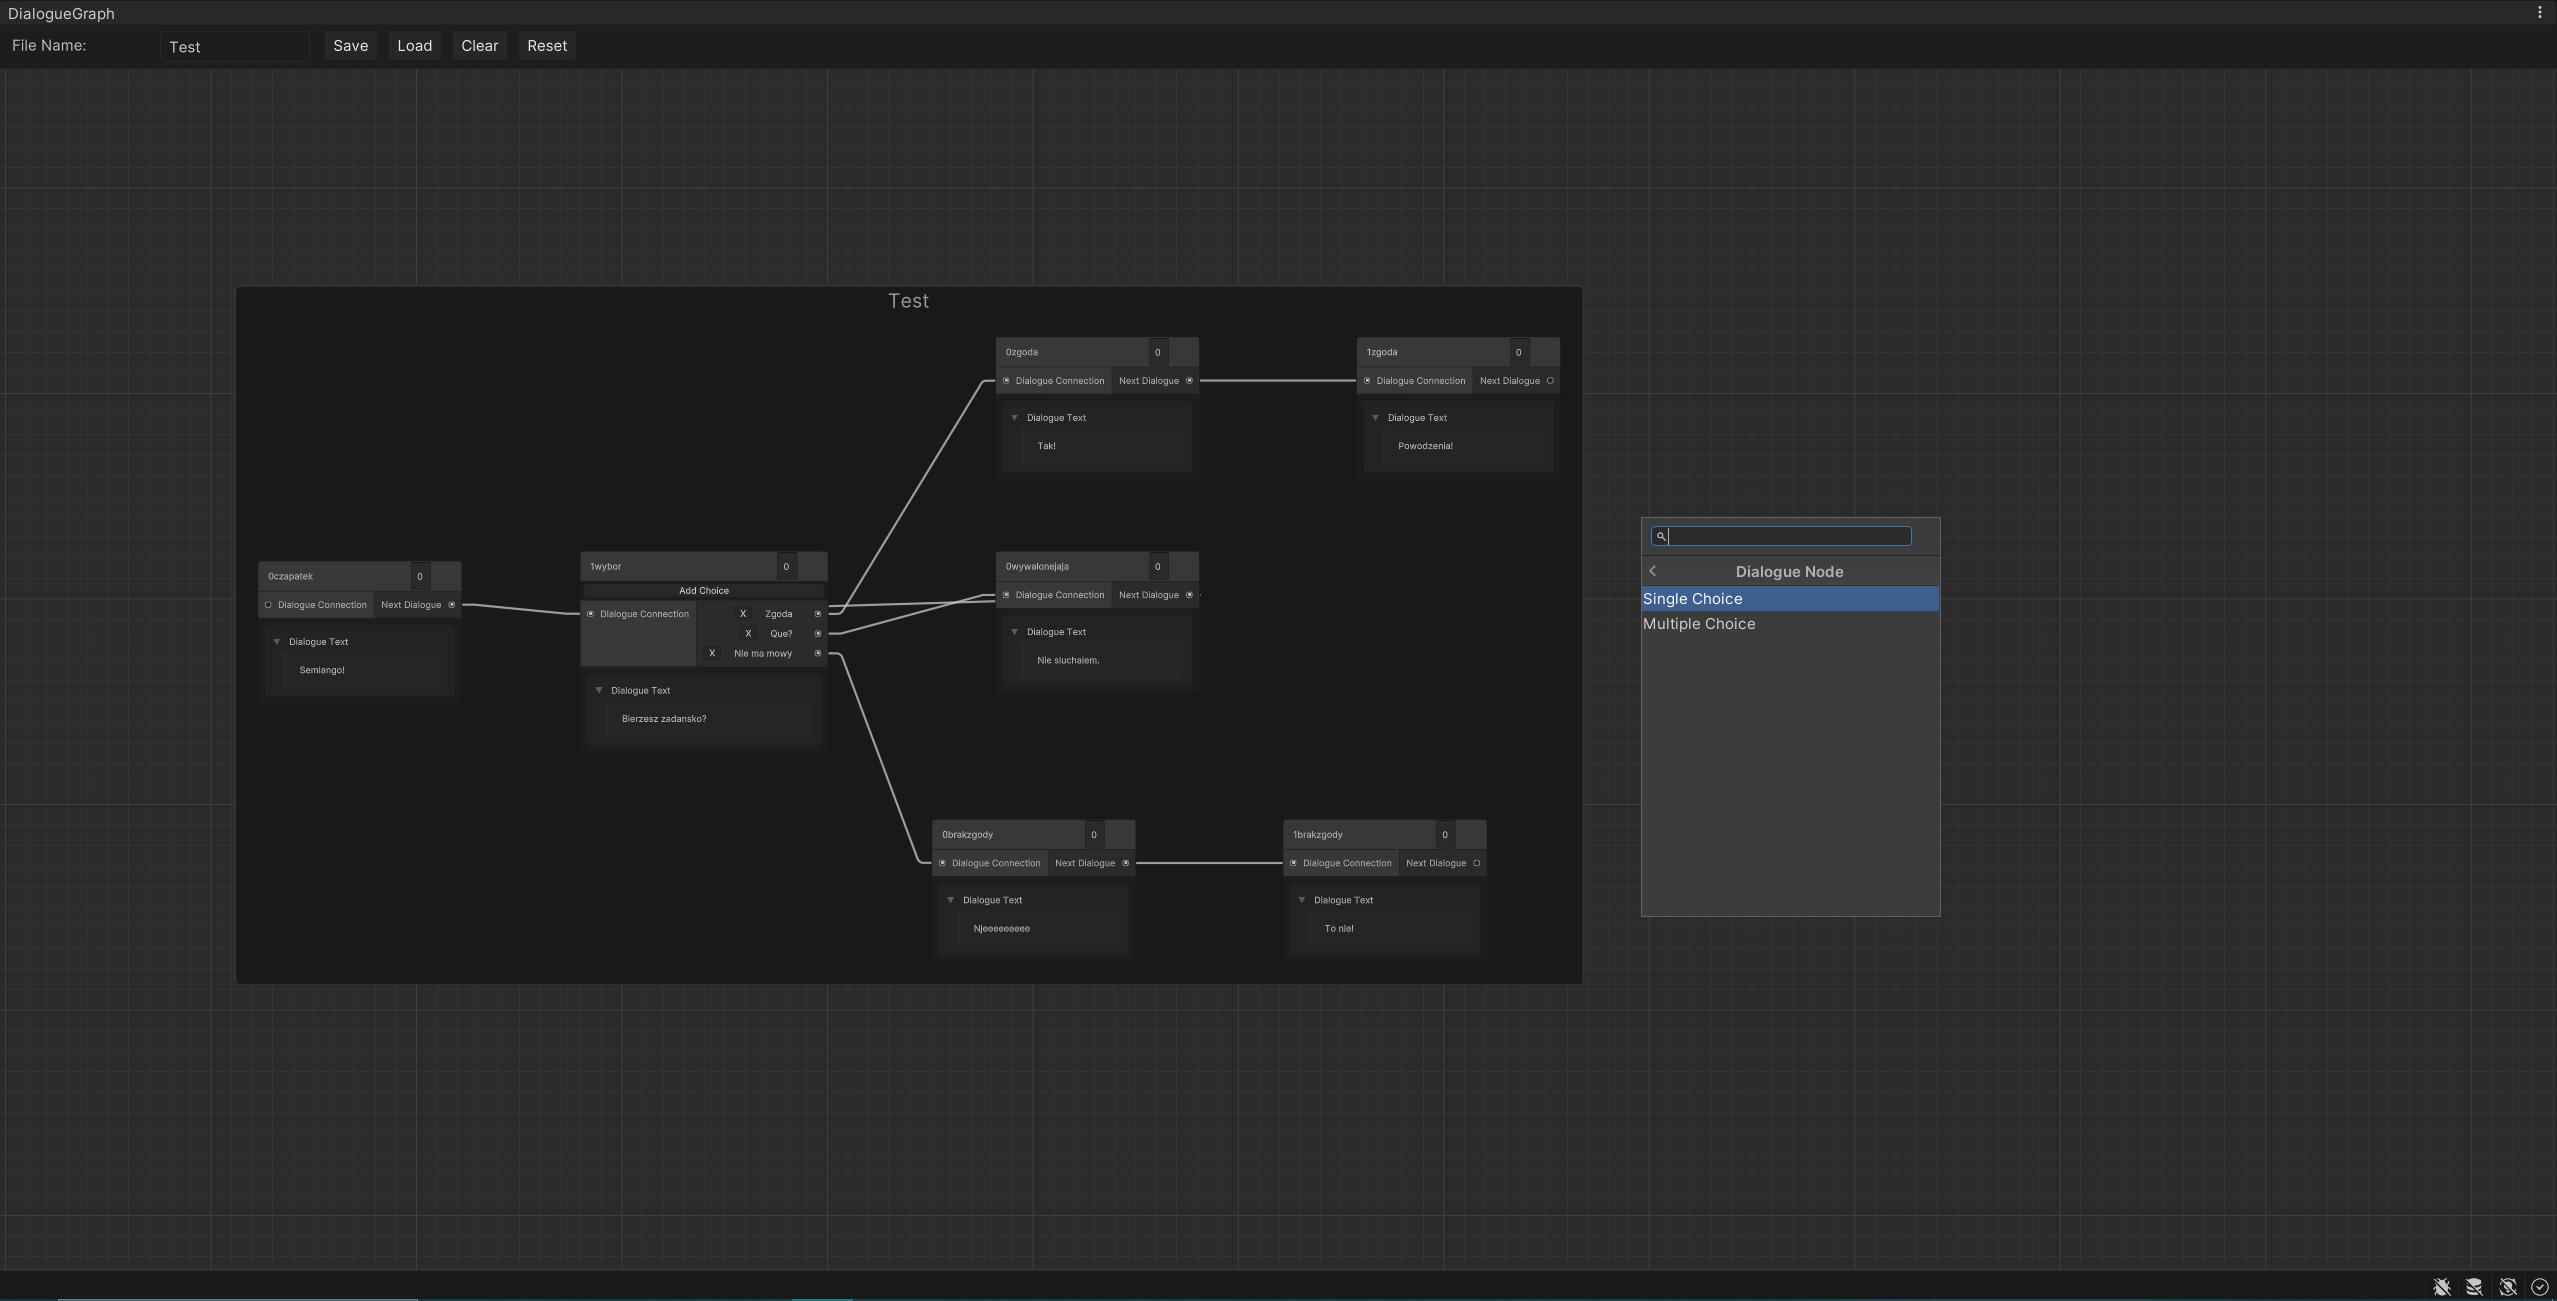
Task: Expand the Dialogue Text section on 1brakzgody node
Action: [1300, 899]
